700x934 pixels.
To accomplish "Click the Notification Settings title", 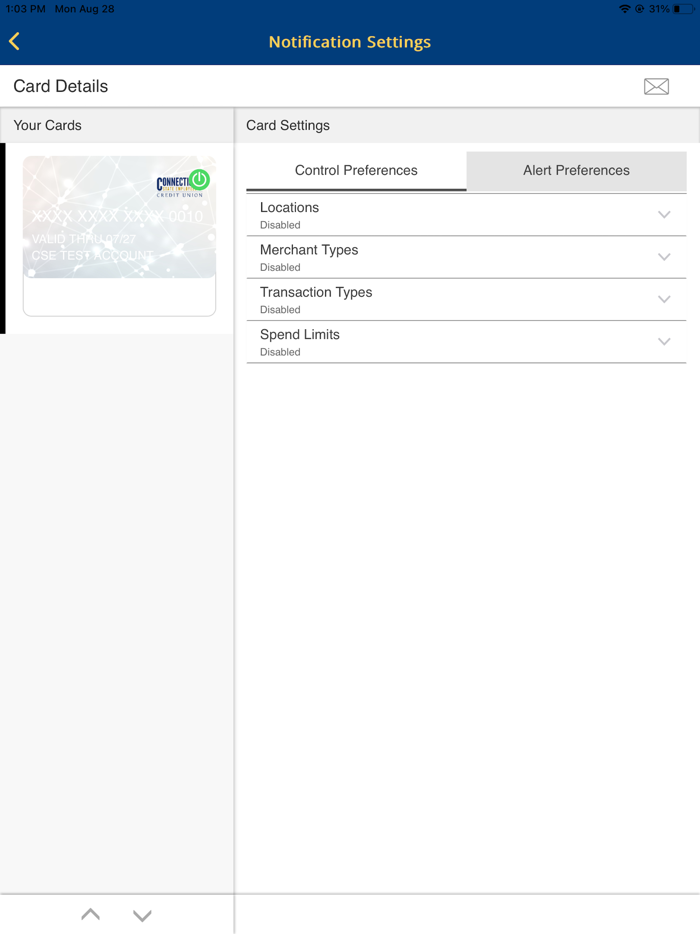I will [350, 42].
